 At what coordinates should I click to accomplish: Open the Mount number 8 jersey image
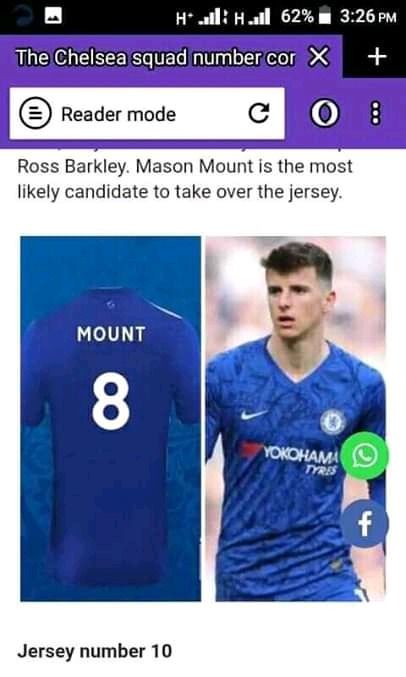pyautogui.click(x=111, y=418)
